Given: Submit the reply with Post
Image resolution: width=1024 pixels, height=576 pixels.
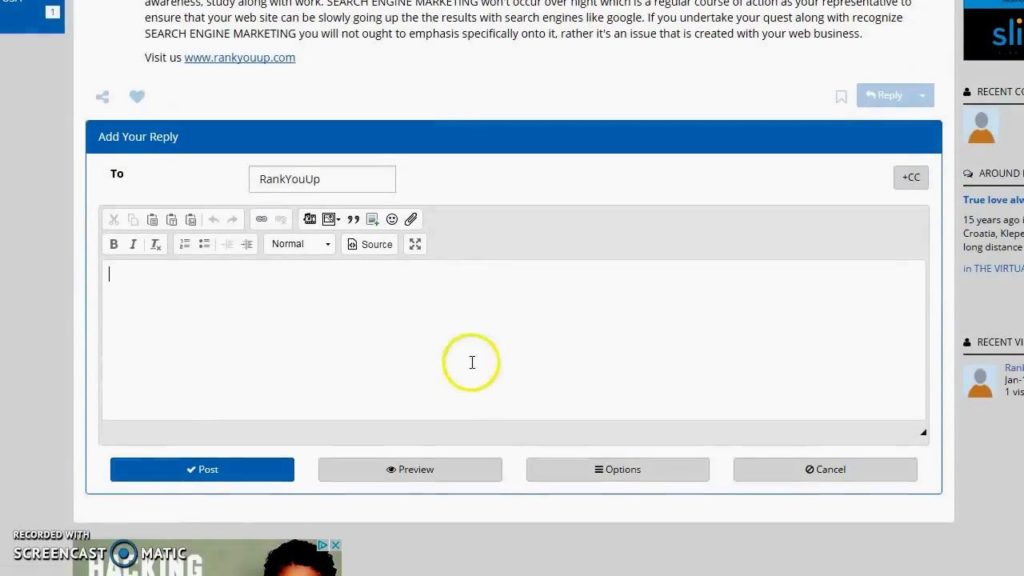Looking at the screenshot, I should [x=202, y=470].
